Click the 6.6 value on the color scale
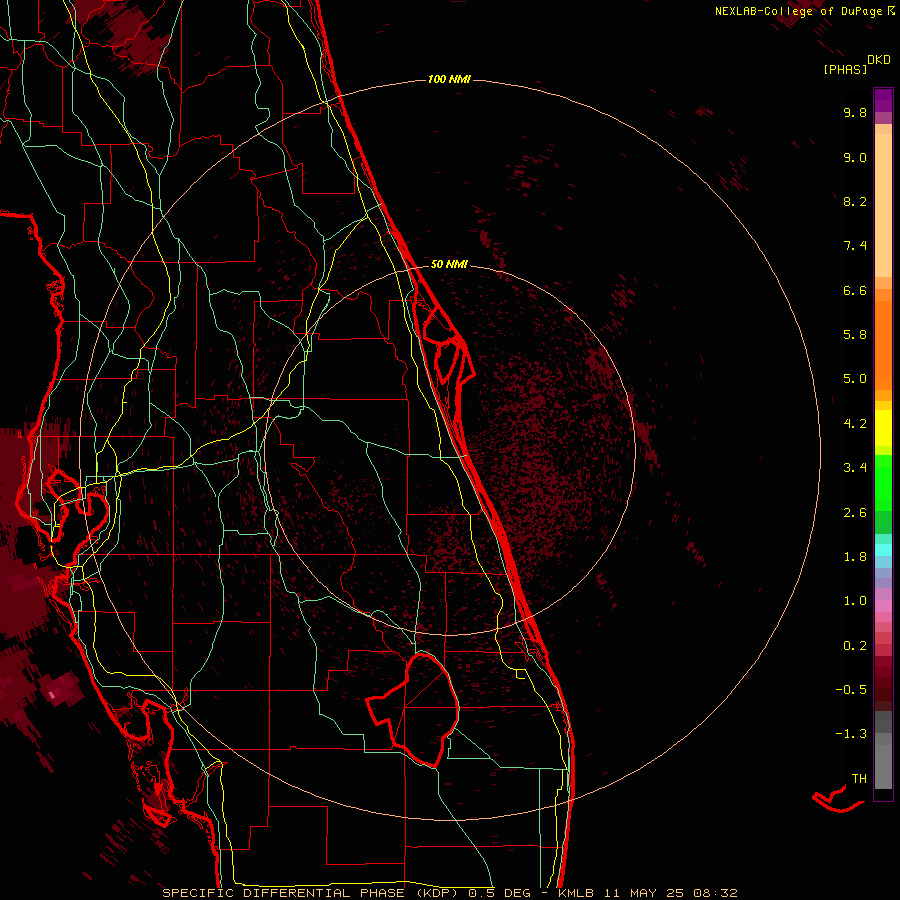Viewport: 900px width, 900px height. pos(855,290)
